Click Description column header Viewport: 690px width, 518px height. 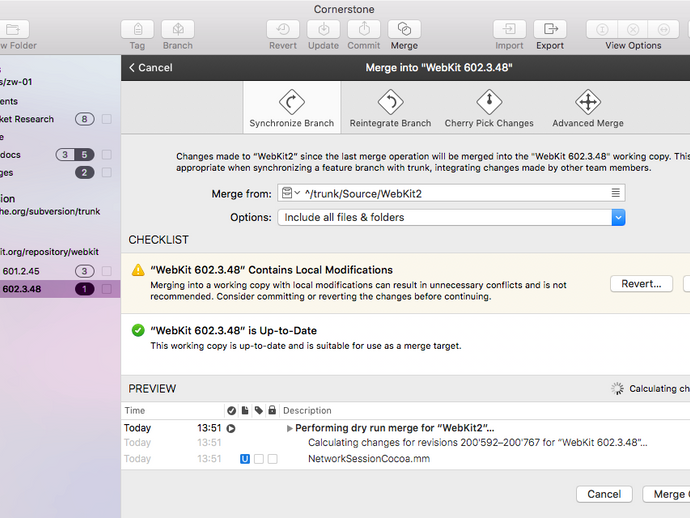tap(307, 411)
